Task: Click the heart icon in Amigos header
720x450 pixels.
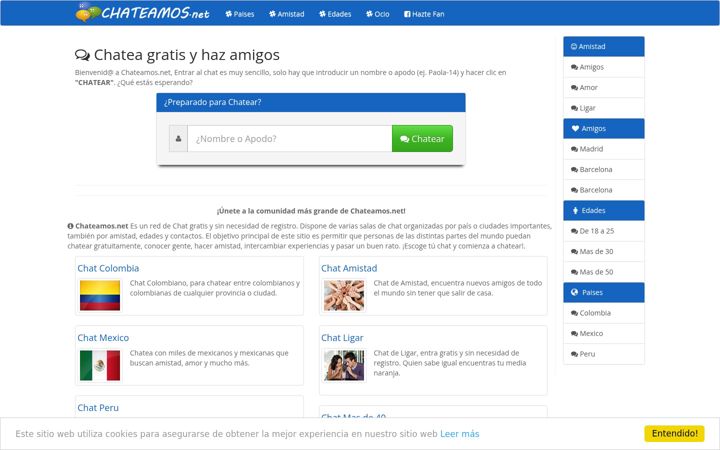Action: pyautogui.click(x=575, y=129)
